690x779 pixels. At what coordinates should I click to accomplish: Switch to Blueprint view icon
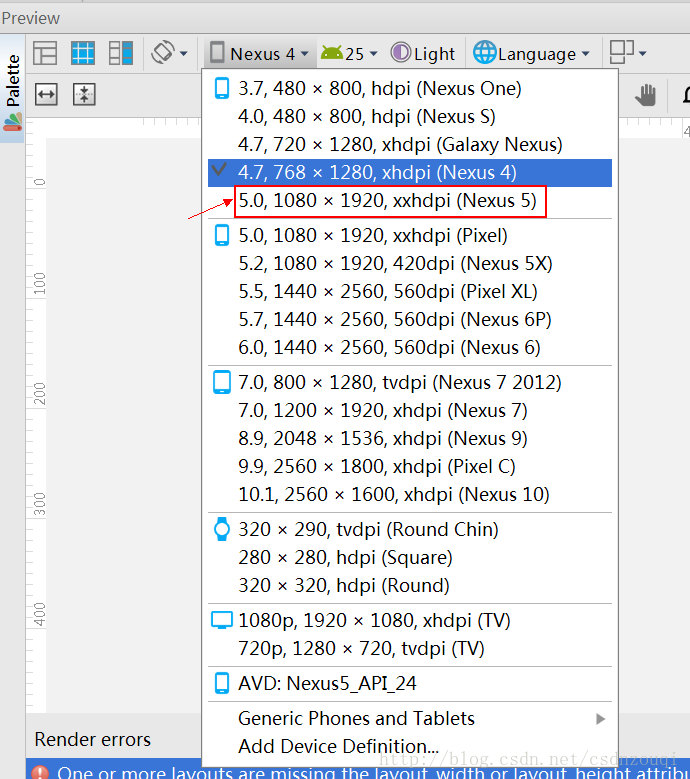point(83,53)
